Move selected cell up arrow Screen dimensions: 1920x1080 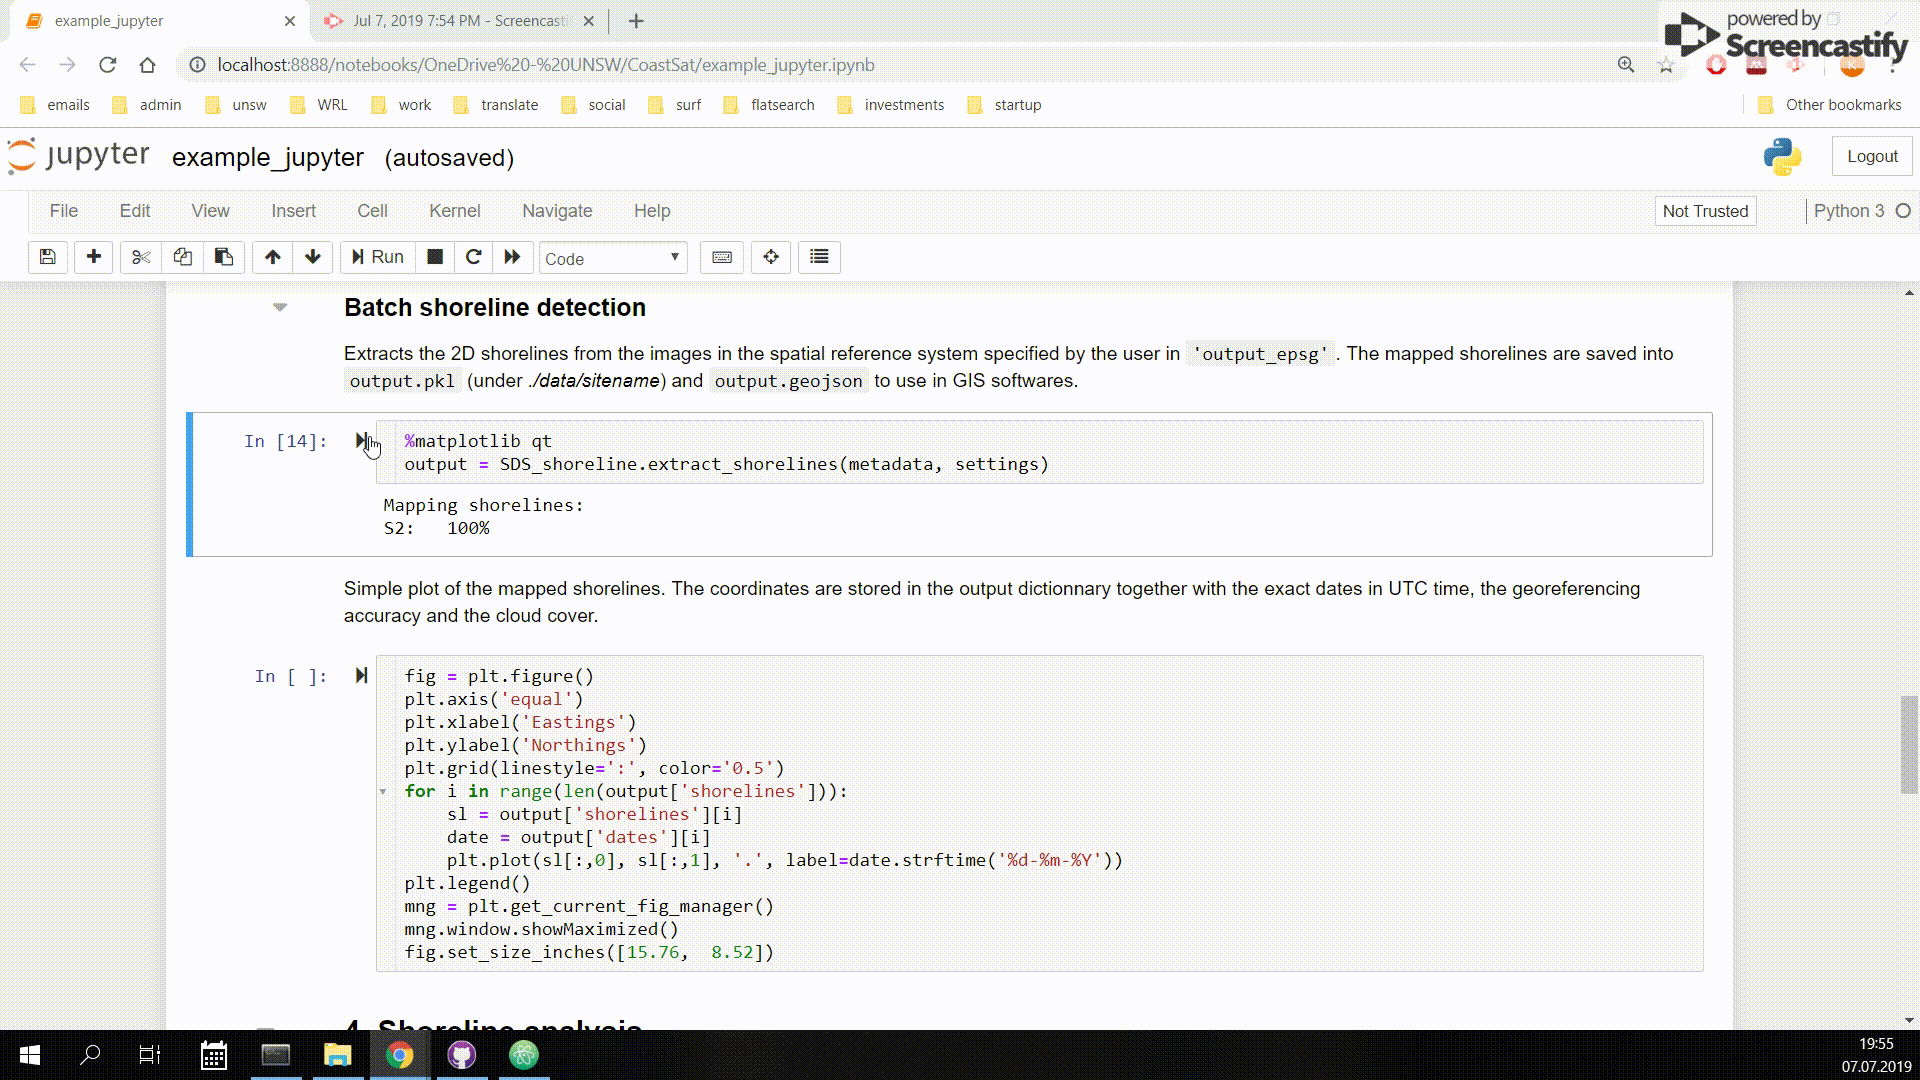pos(272,257)
